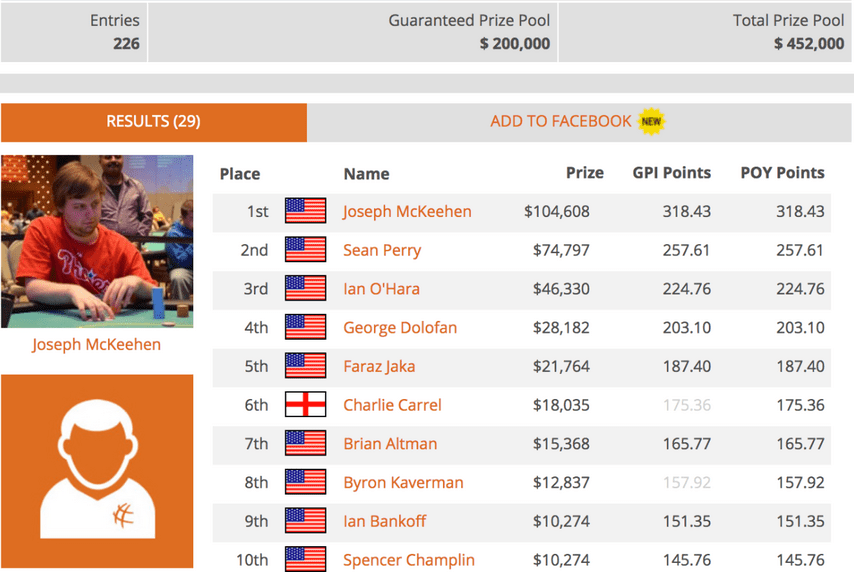The image size is (854, 572).
Task: Switch to the ADD TO FACEBOOK tab
Action: click(x=579, y=122)
